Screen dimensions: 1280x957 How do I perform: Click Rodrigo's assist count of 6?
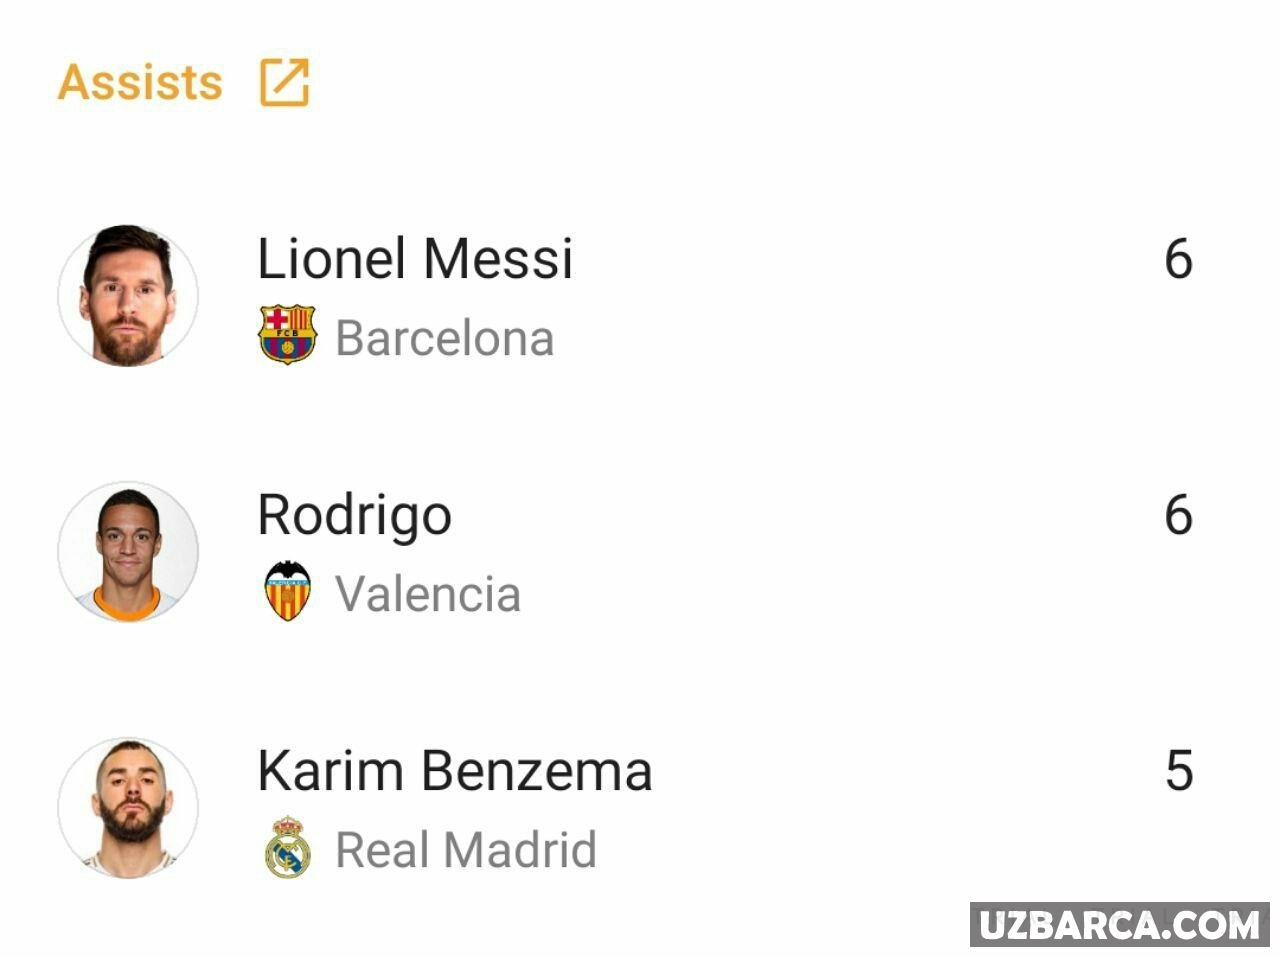(1178, 515)
